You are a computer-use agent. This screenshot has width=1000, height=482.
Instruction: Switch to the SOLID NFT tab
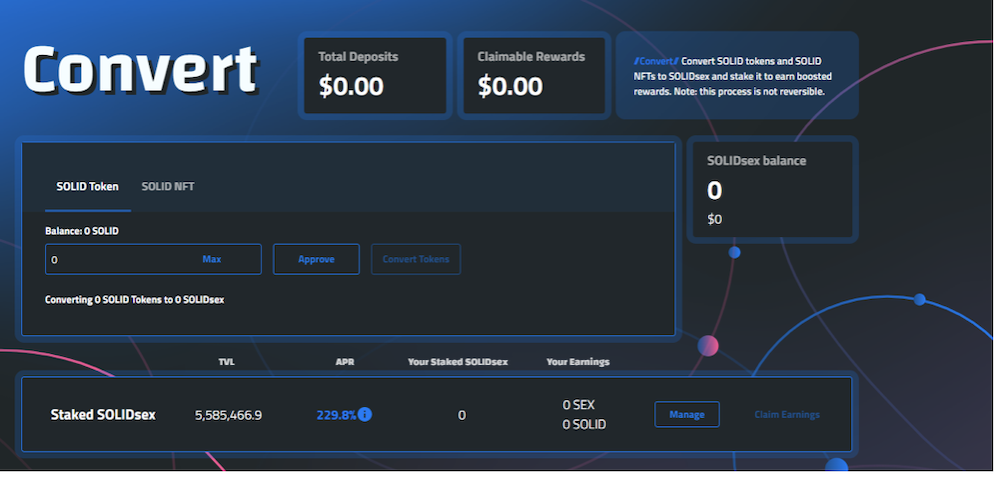click(168, 187)
